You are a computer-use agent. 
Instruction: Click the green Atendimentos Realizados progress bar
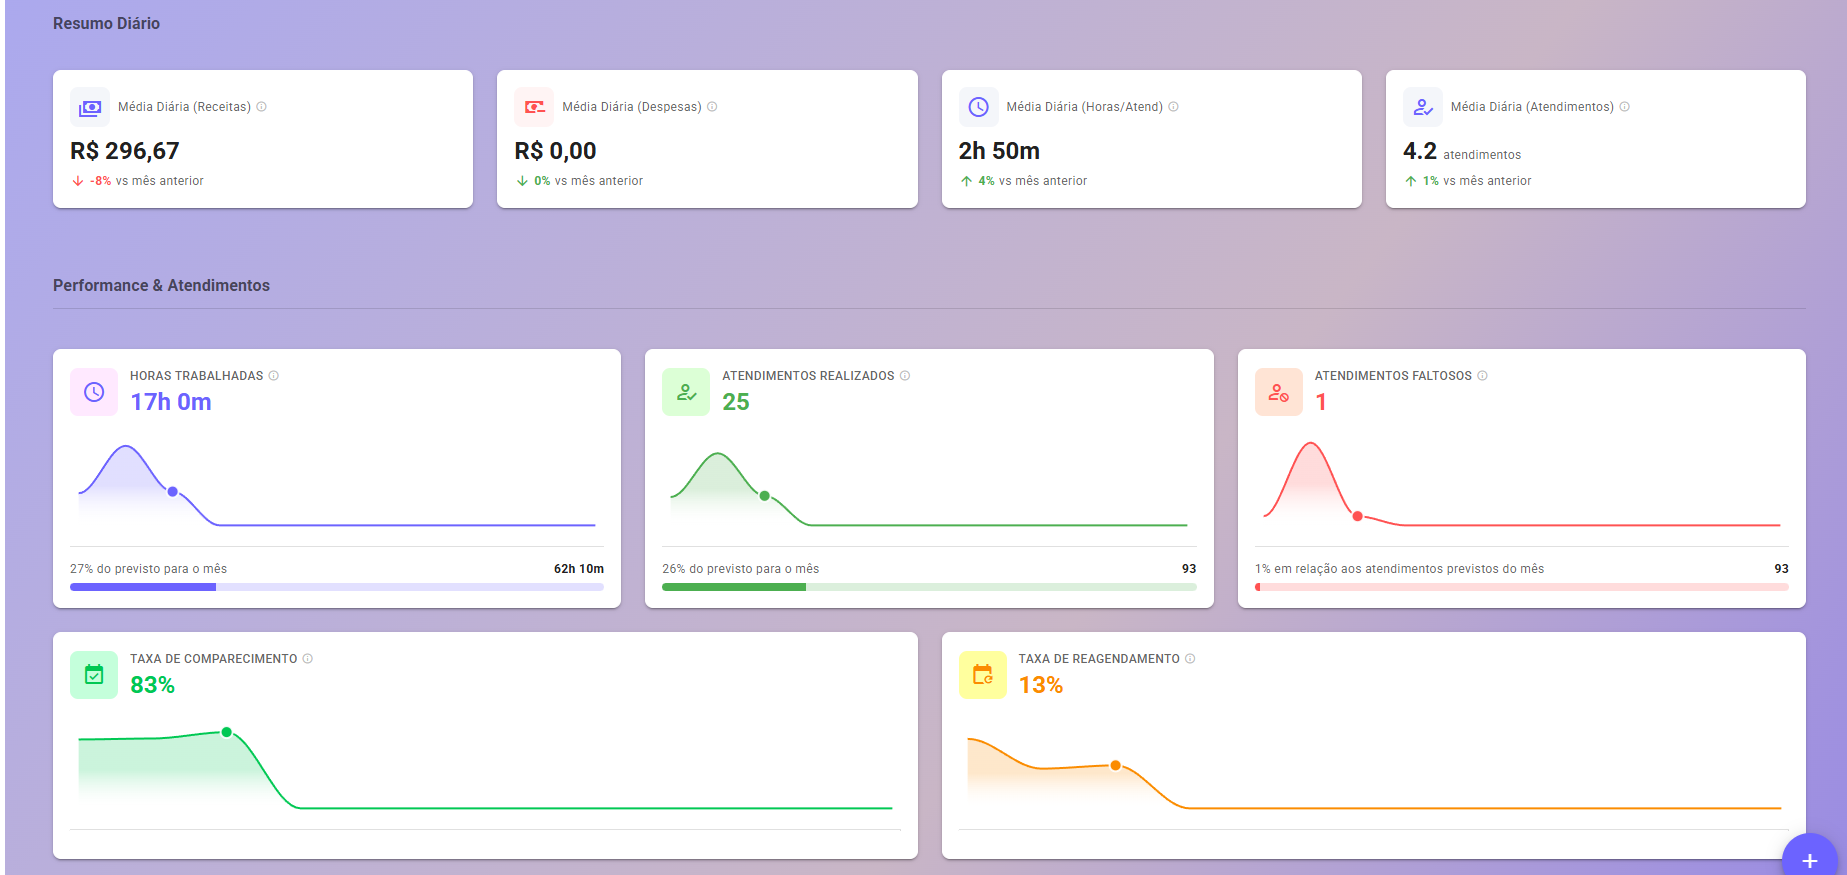(x=928, y=587)
